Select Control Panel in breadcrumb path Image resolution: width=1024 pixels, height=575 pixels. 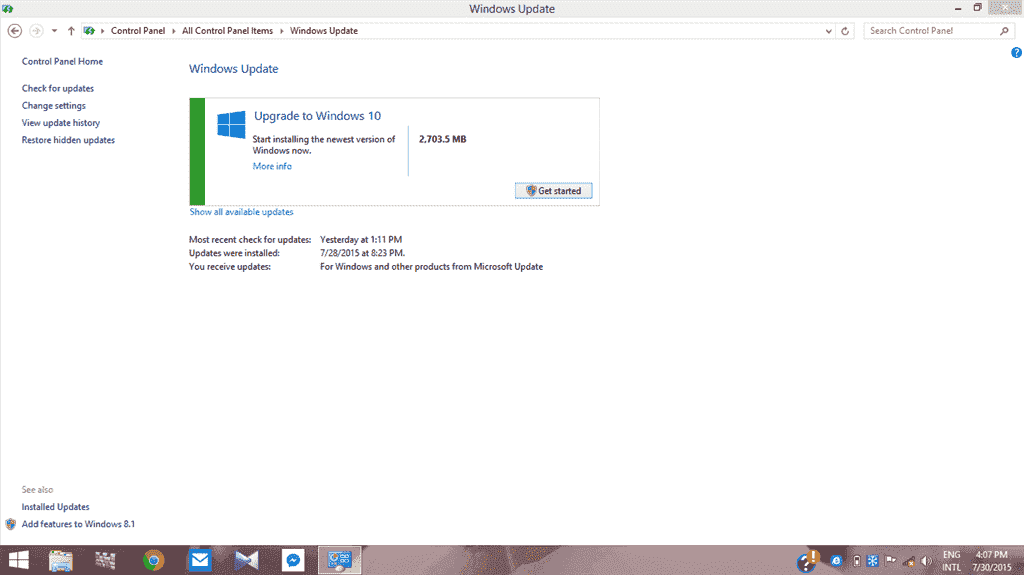coord(138,31)
